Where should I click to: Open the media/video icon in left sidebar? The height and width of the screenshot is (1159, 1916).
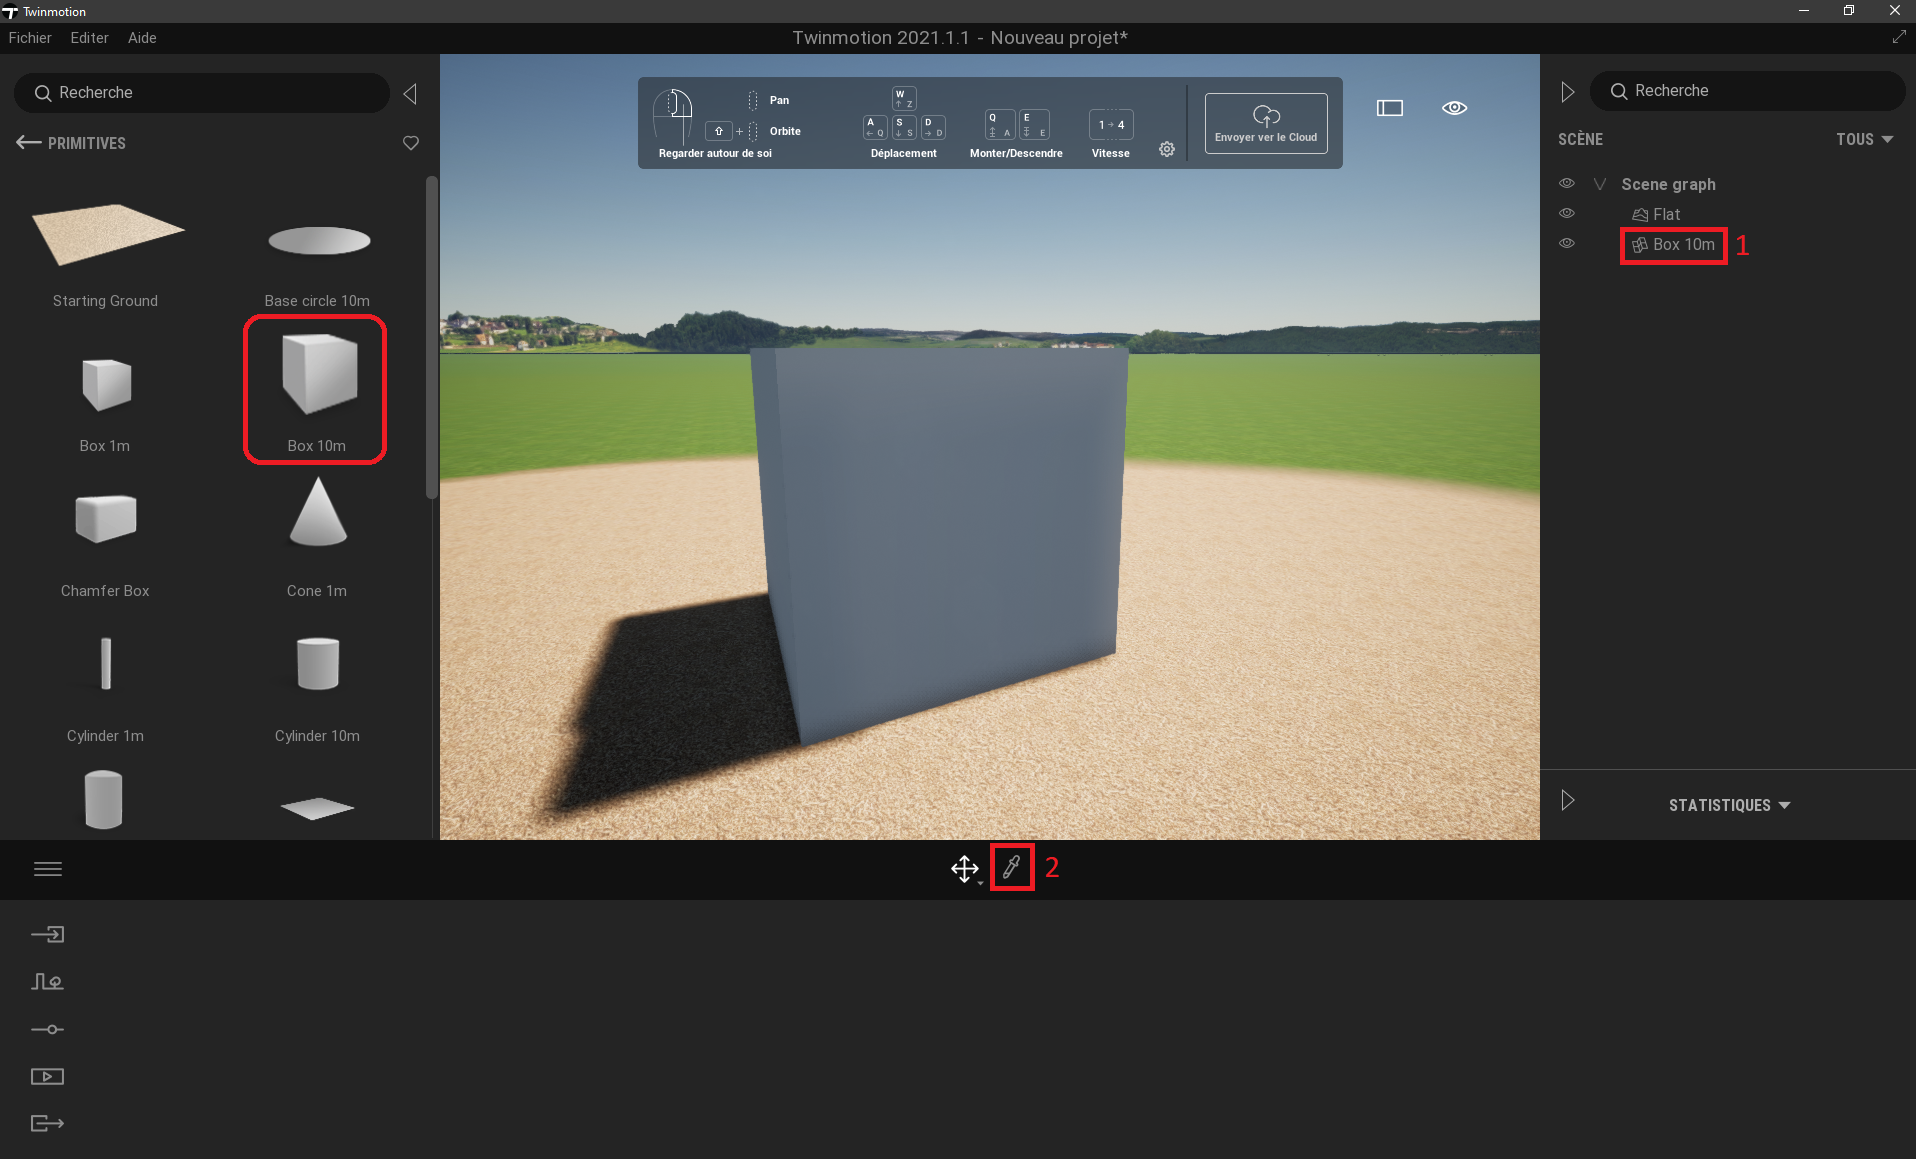pos(47,1076)
